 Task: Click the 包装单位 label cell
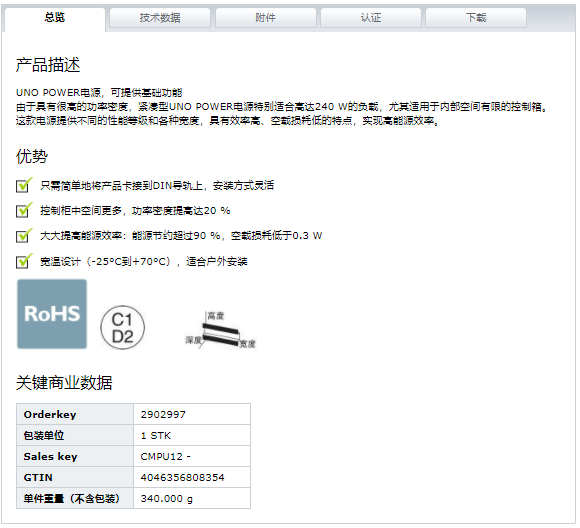[x=75, y=435]
